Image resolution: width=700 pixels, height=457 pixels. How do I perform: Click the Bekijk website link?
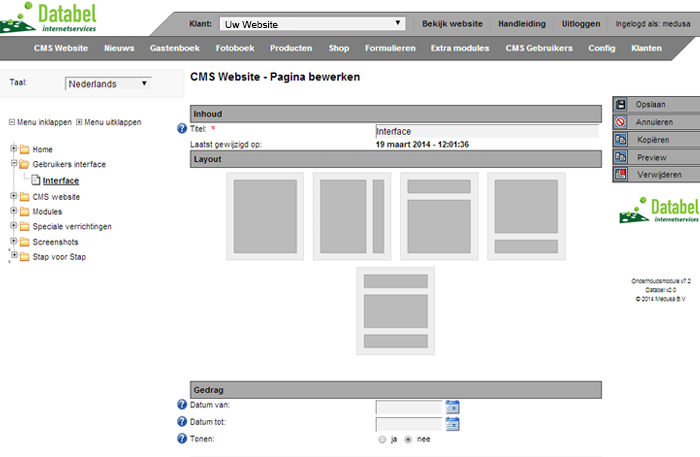[452, 24]
